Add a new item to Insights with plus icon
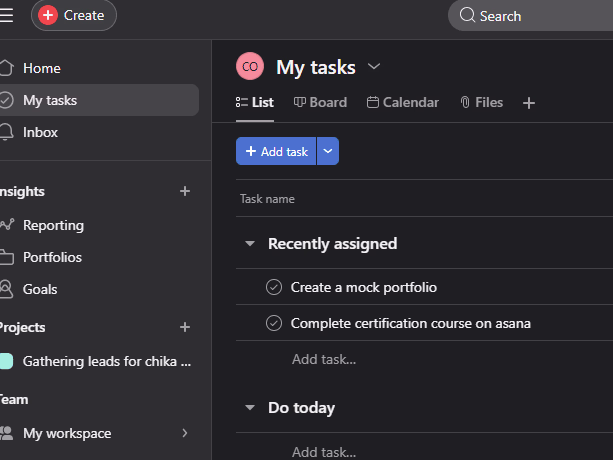Viewport: 613px width, 460px height. 184,191
